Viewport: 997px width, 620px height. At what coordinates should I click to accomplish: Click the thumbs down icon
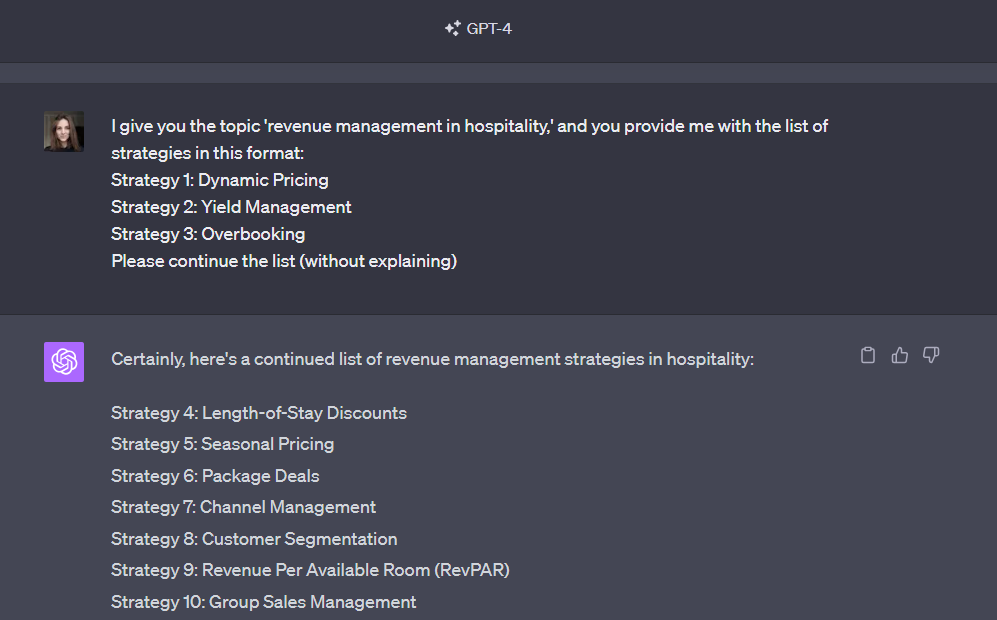tap(931, 355)
